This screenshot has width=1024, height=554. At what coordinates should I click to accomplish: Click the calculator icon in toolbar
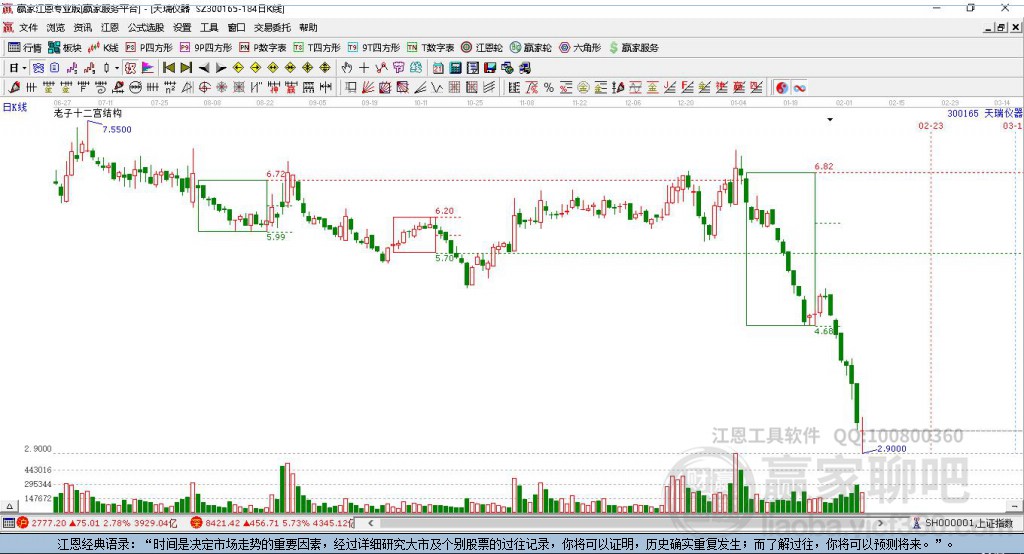455,68
